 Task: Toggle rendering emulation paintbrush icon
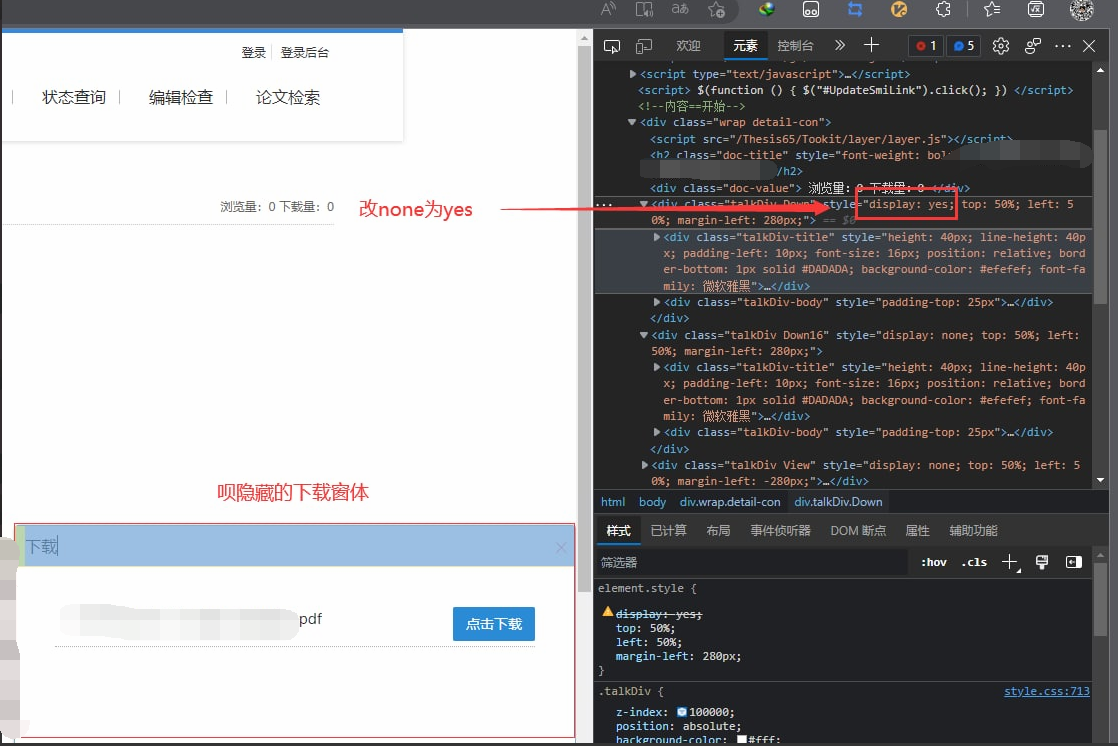[1042, 563]
